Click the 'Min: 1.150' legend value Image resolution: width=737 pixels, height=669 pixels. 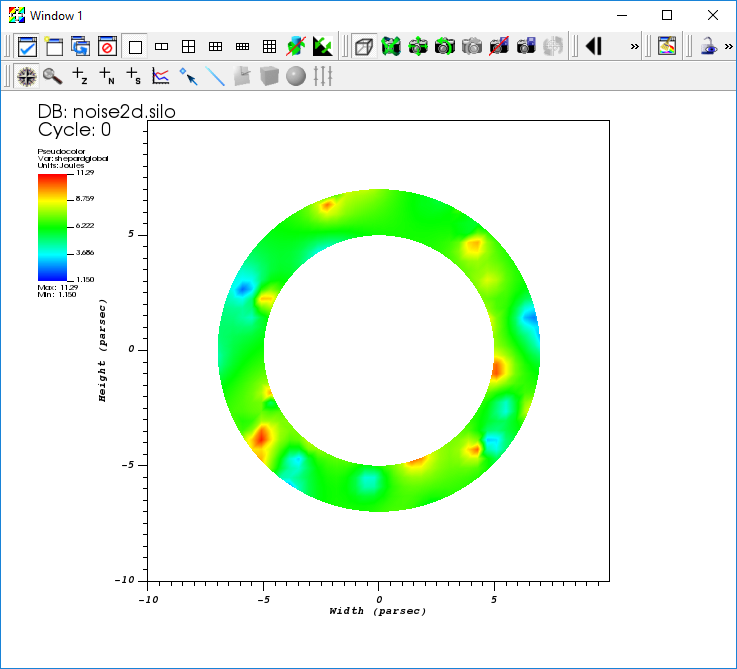(57, 294)
